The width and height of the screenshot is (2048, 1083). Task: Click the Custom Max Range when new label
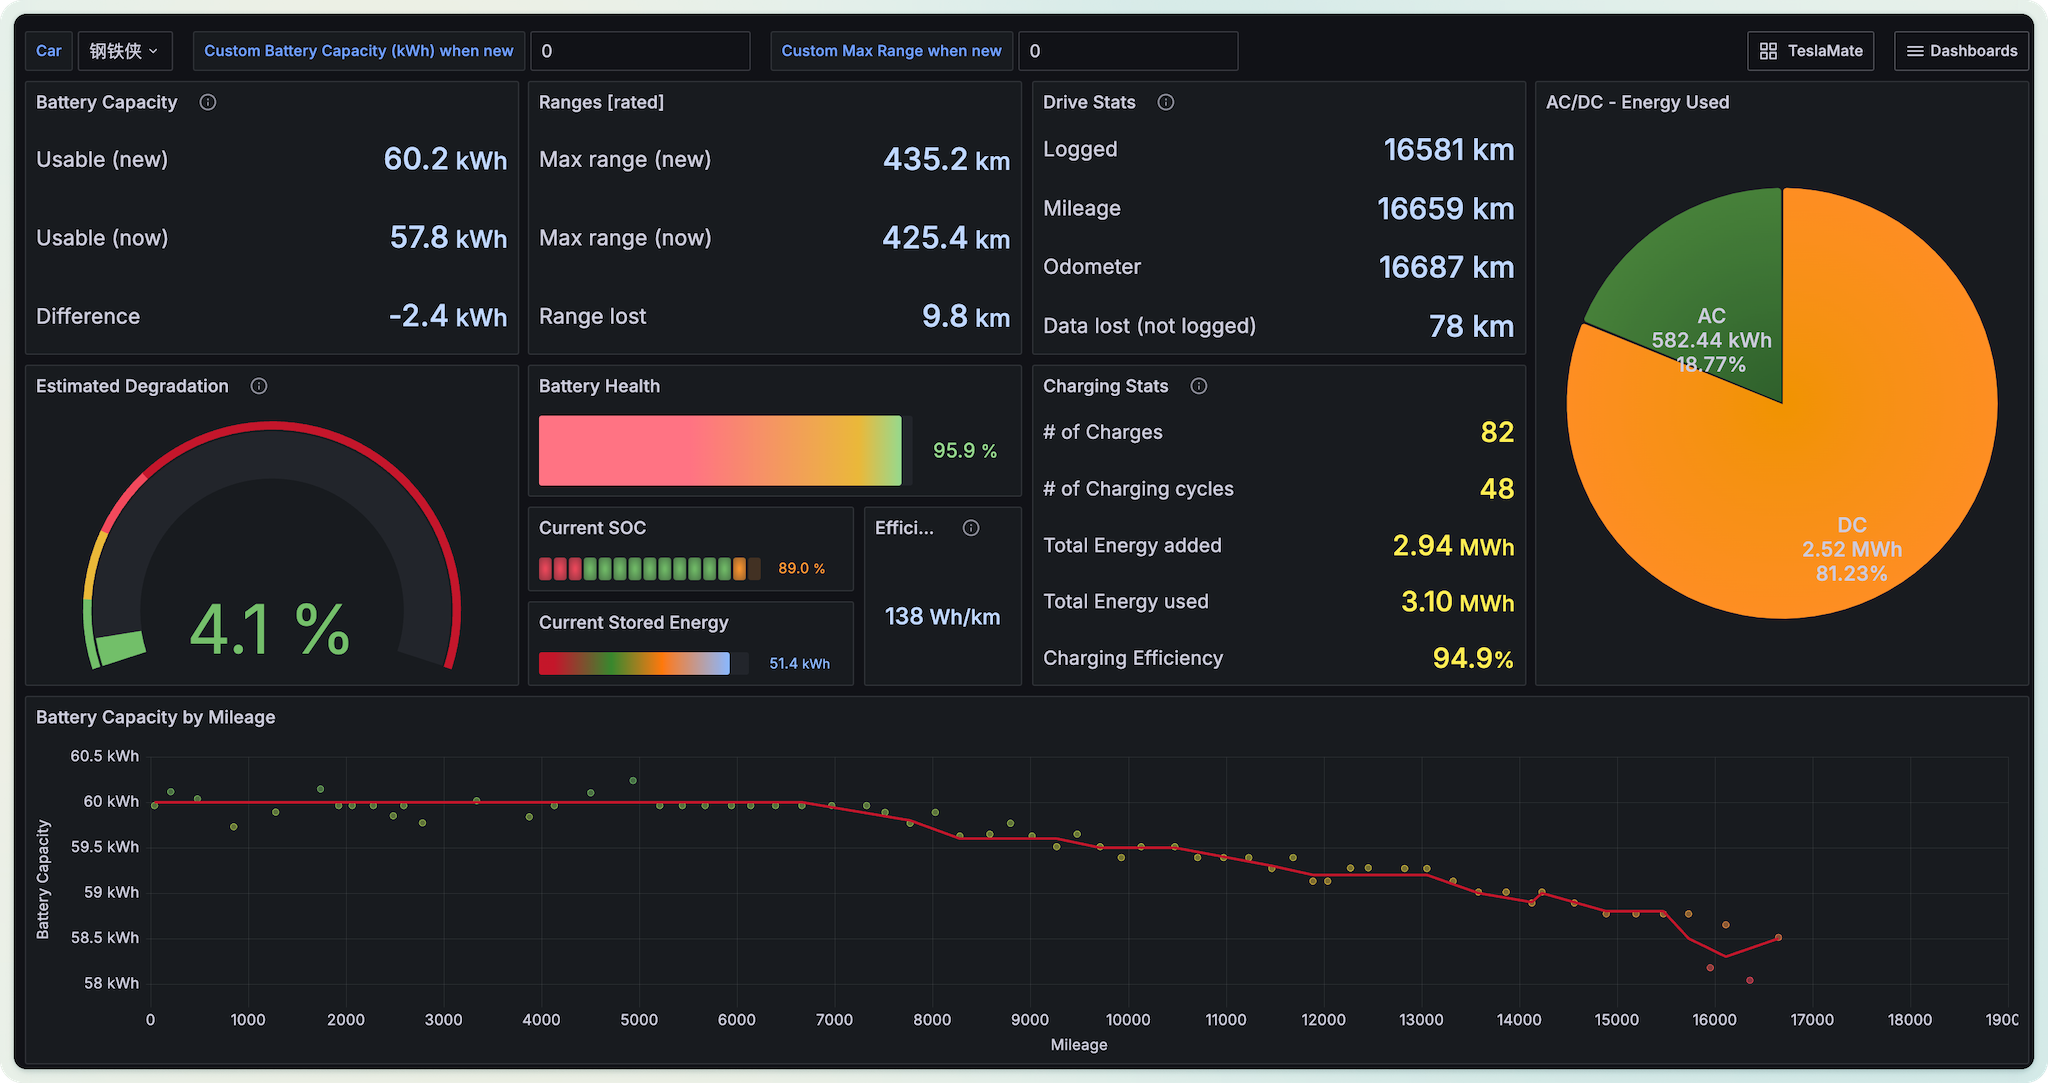coord(891,51)
